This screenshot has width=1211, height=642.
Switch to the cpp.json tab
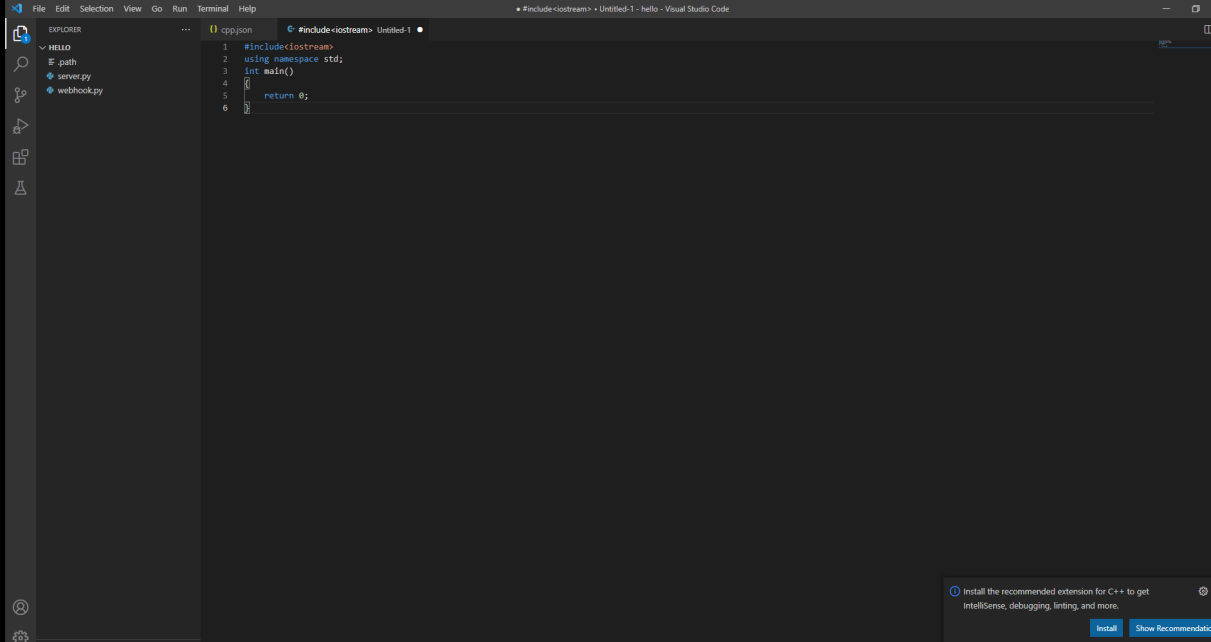(x=238, y=29)
